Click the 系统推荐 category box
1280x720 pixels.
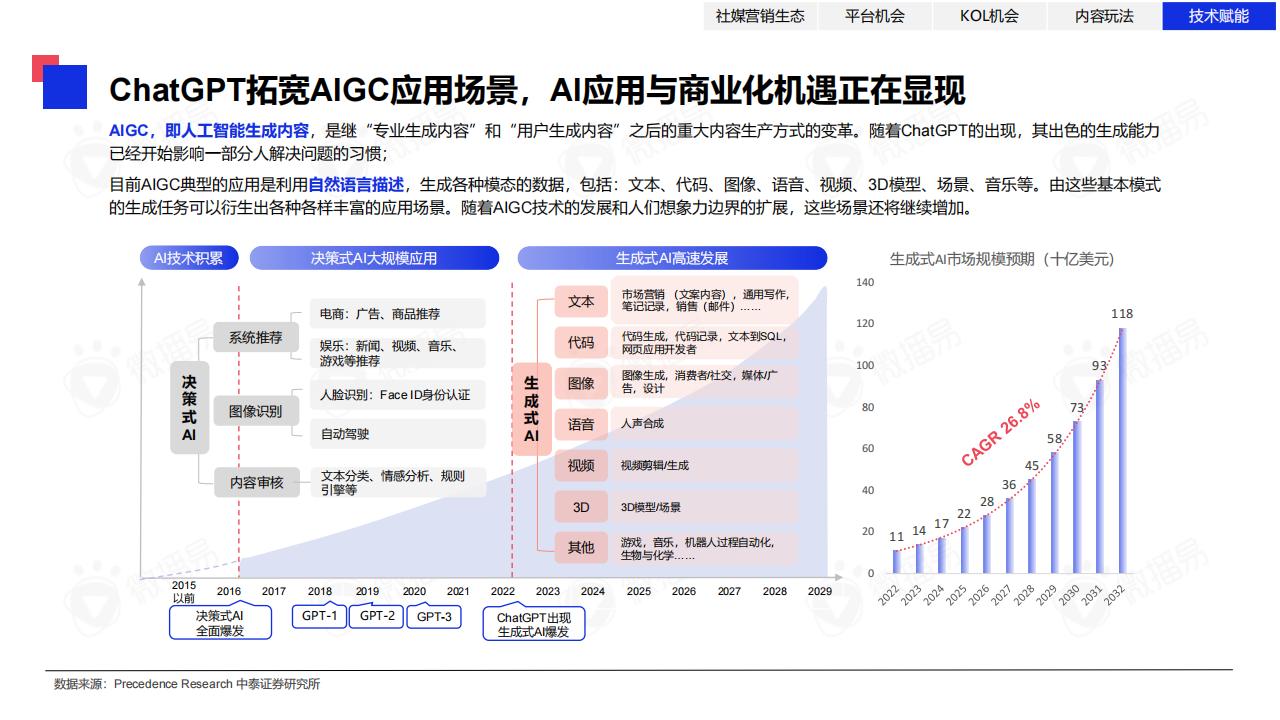tap(255, 337)
